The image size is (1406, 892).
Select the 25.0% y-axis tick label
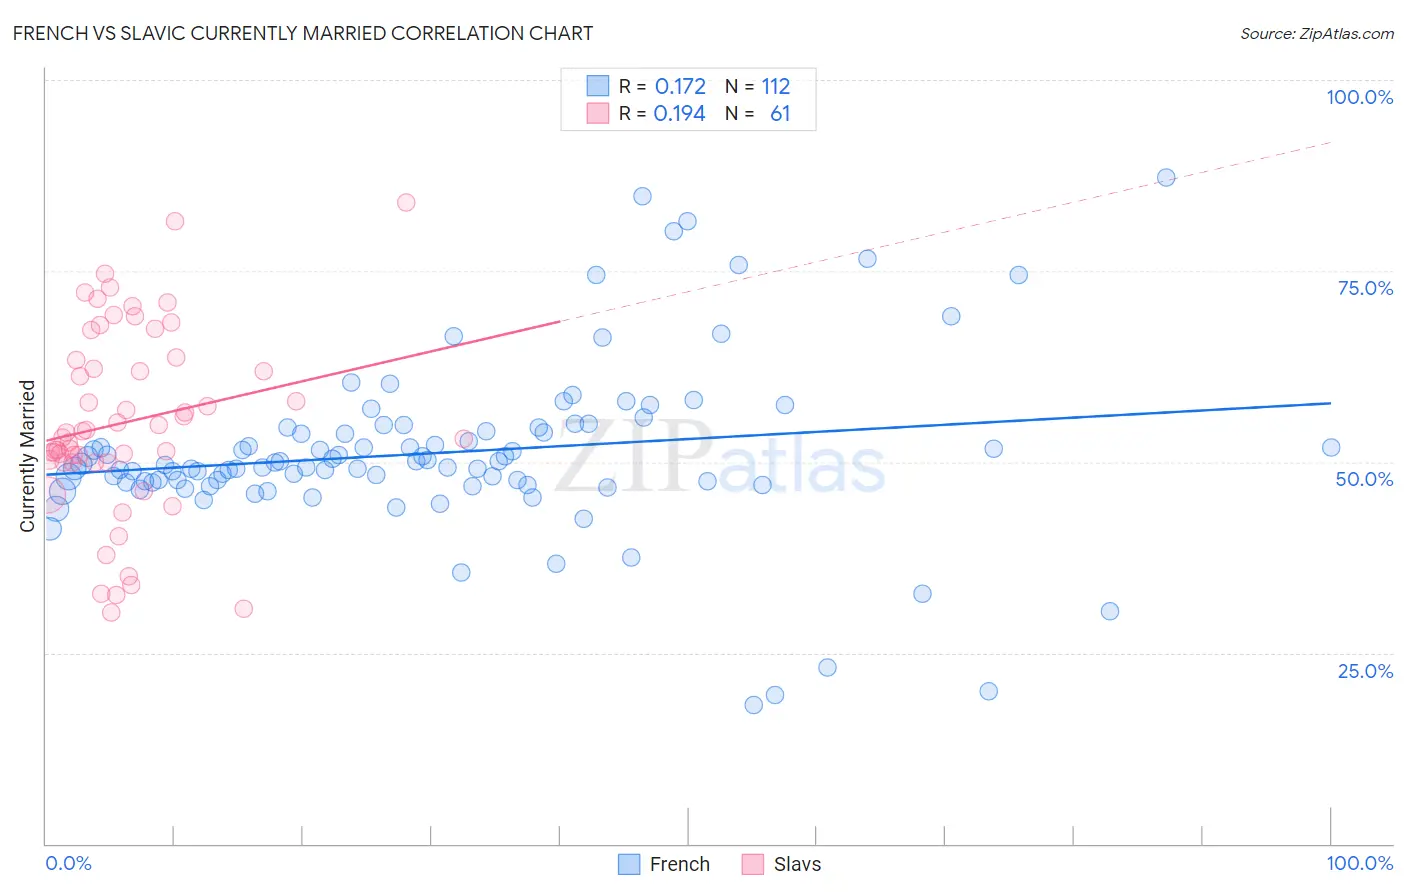(x=1365, y=671)
